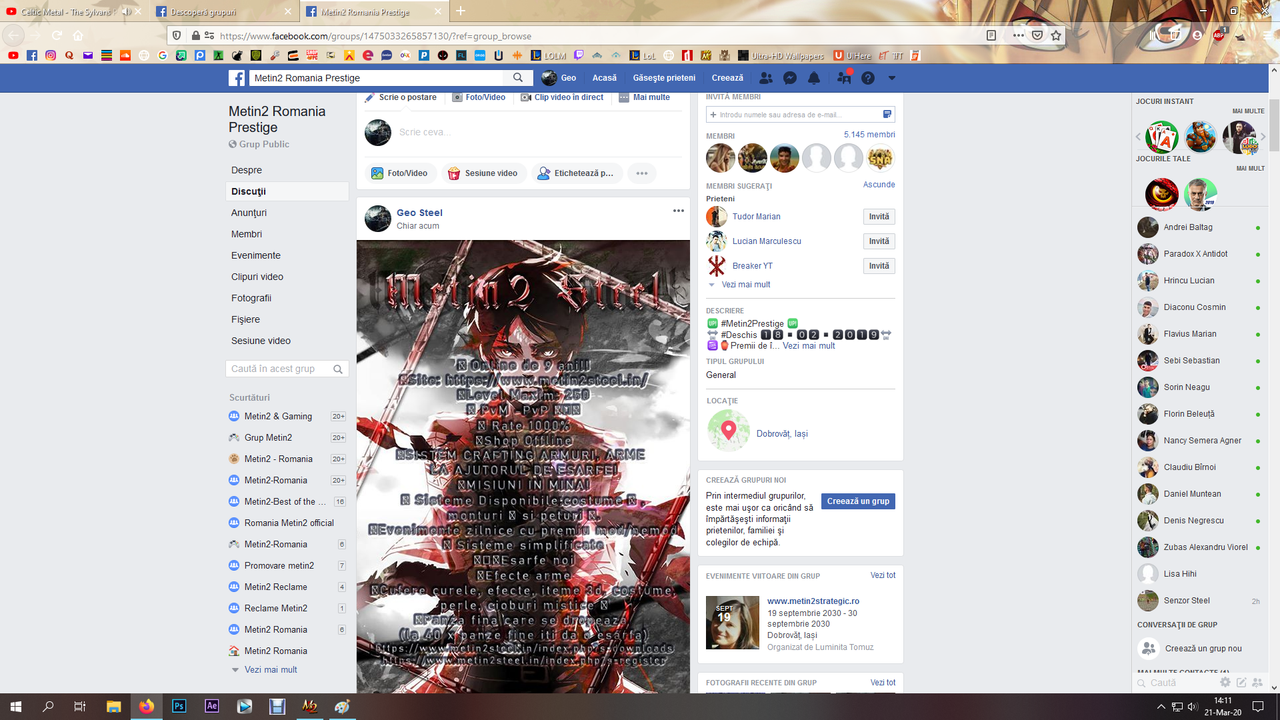The width and height of the screenshot is (1280, 720).
Task: Click 'Etichetează p...' tag button
Action: (576, 173)
